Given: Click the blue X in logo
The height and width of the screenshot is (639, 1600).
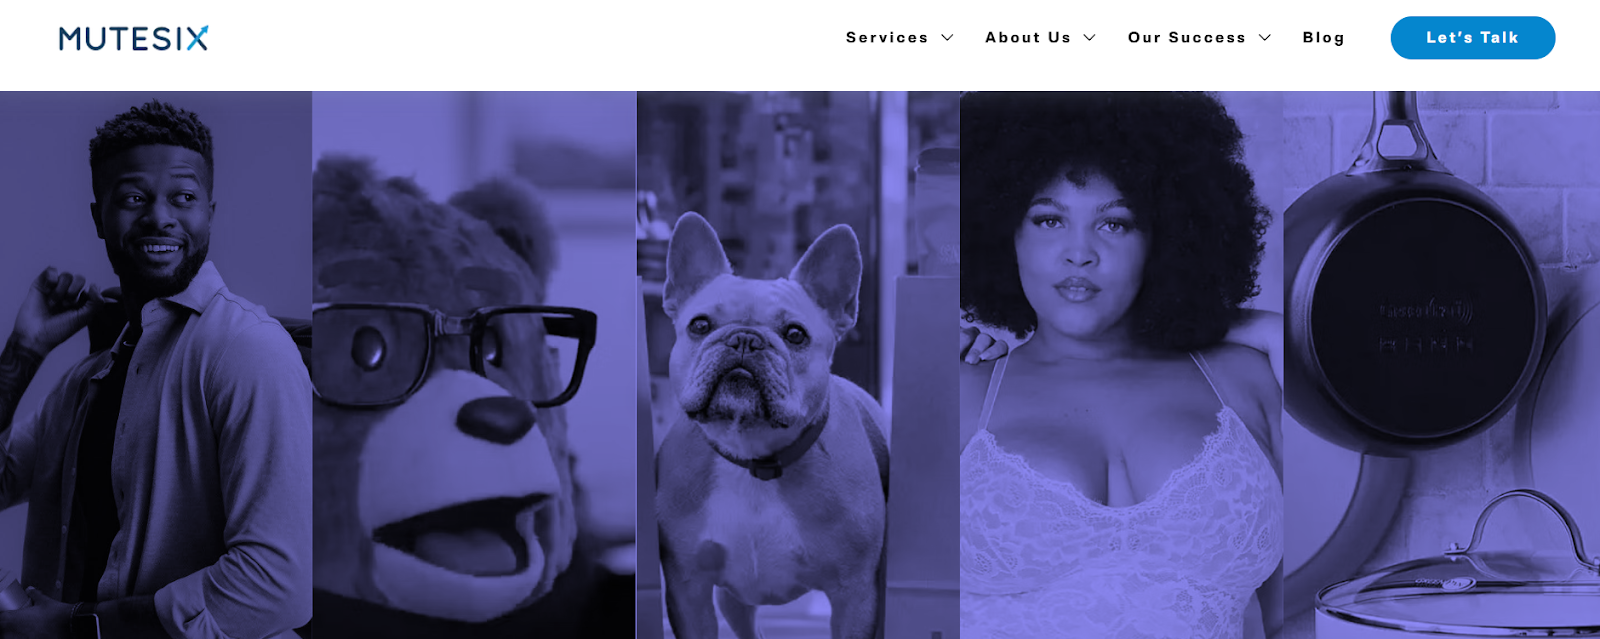Looking at the screenshot, I should pos(196,38).
